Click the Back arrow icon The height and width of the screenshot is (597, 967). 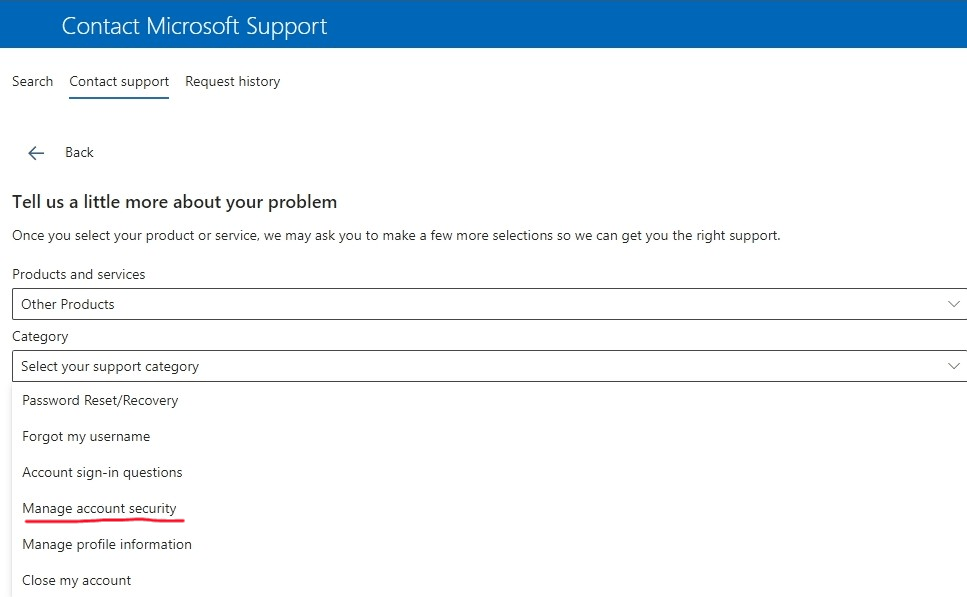click(36, 152)
